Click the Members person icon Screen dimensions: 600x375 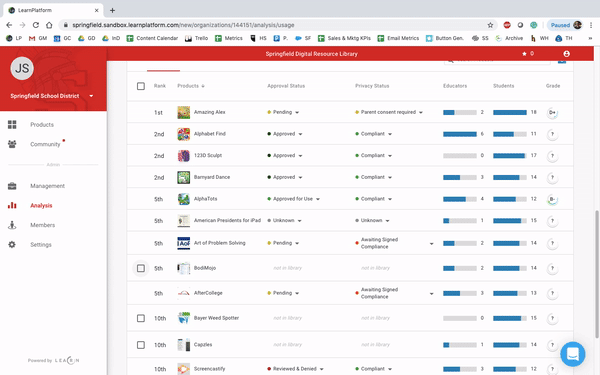click(x=12, y=225)
